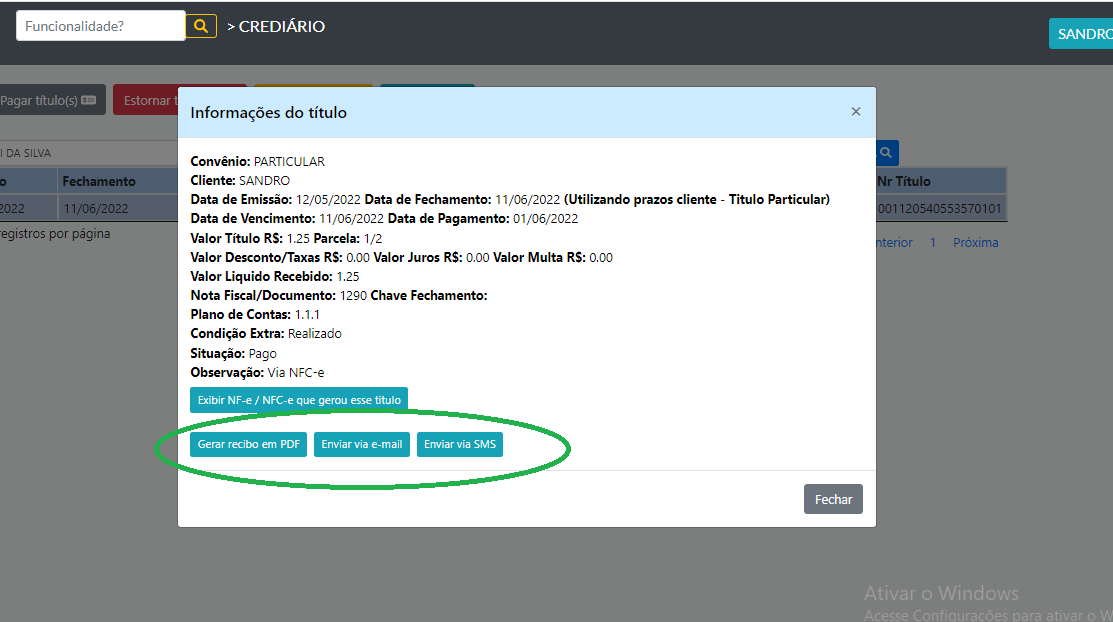Viewport: 1113px width, 622px height.
Task: Click the yellow magnifier search button
Action: pos(201,26)
